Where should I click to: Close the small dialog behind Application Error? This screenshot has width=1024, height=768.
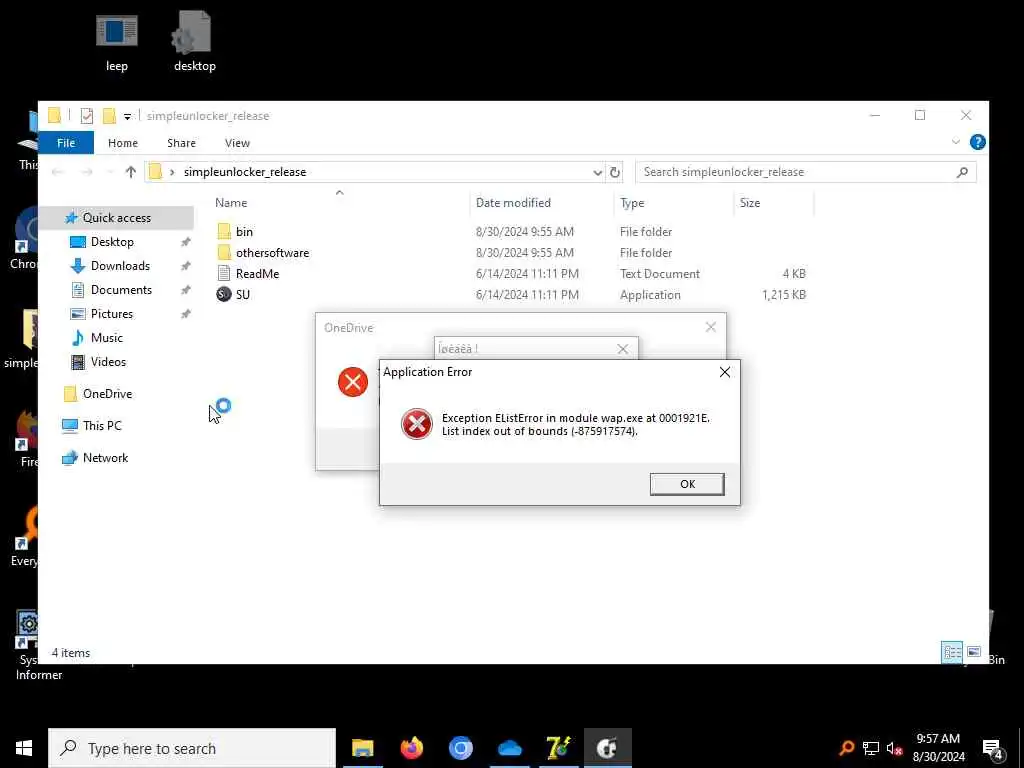[622, 349]
